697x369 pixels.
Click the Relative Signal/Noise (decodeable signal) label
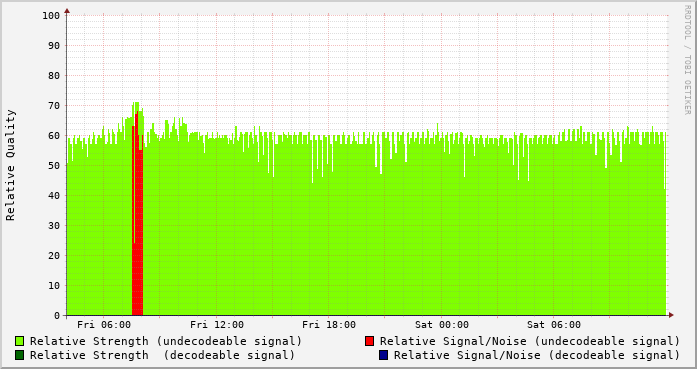click(537, 355)
